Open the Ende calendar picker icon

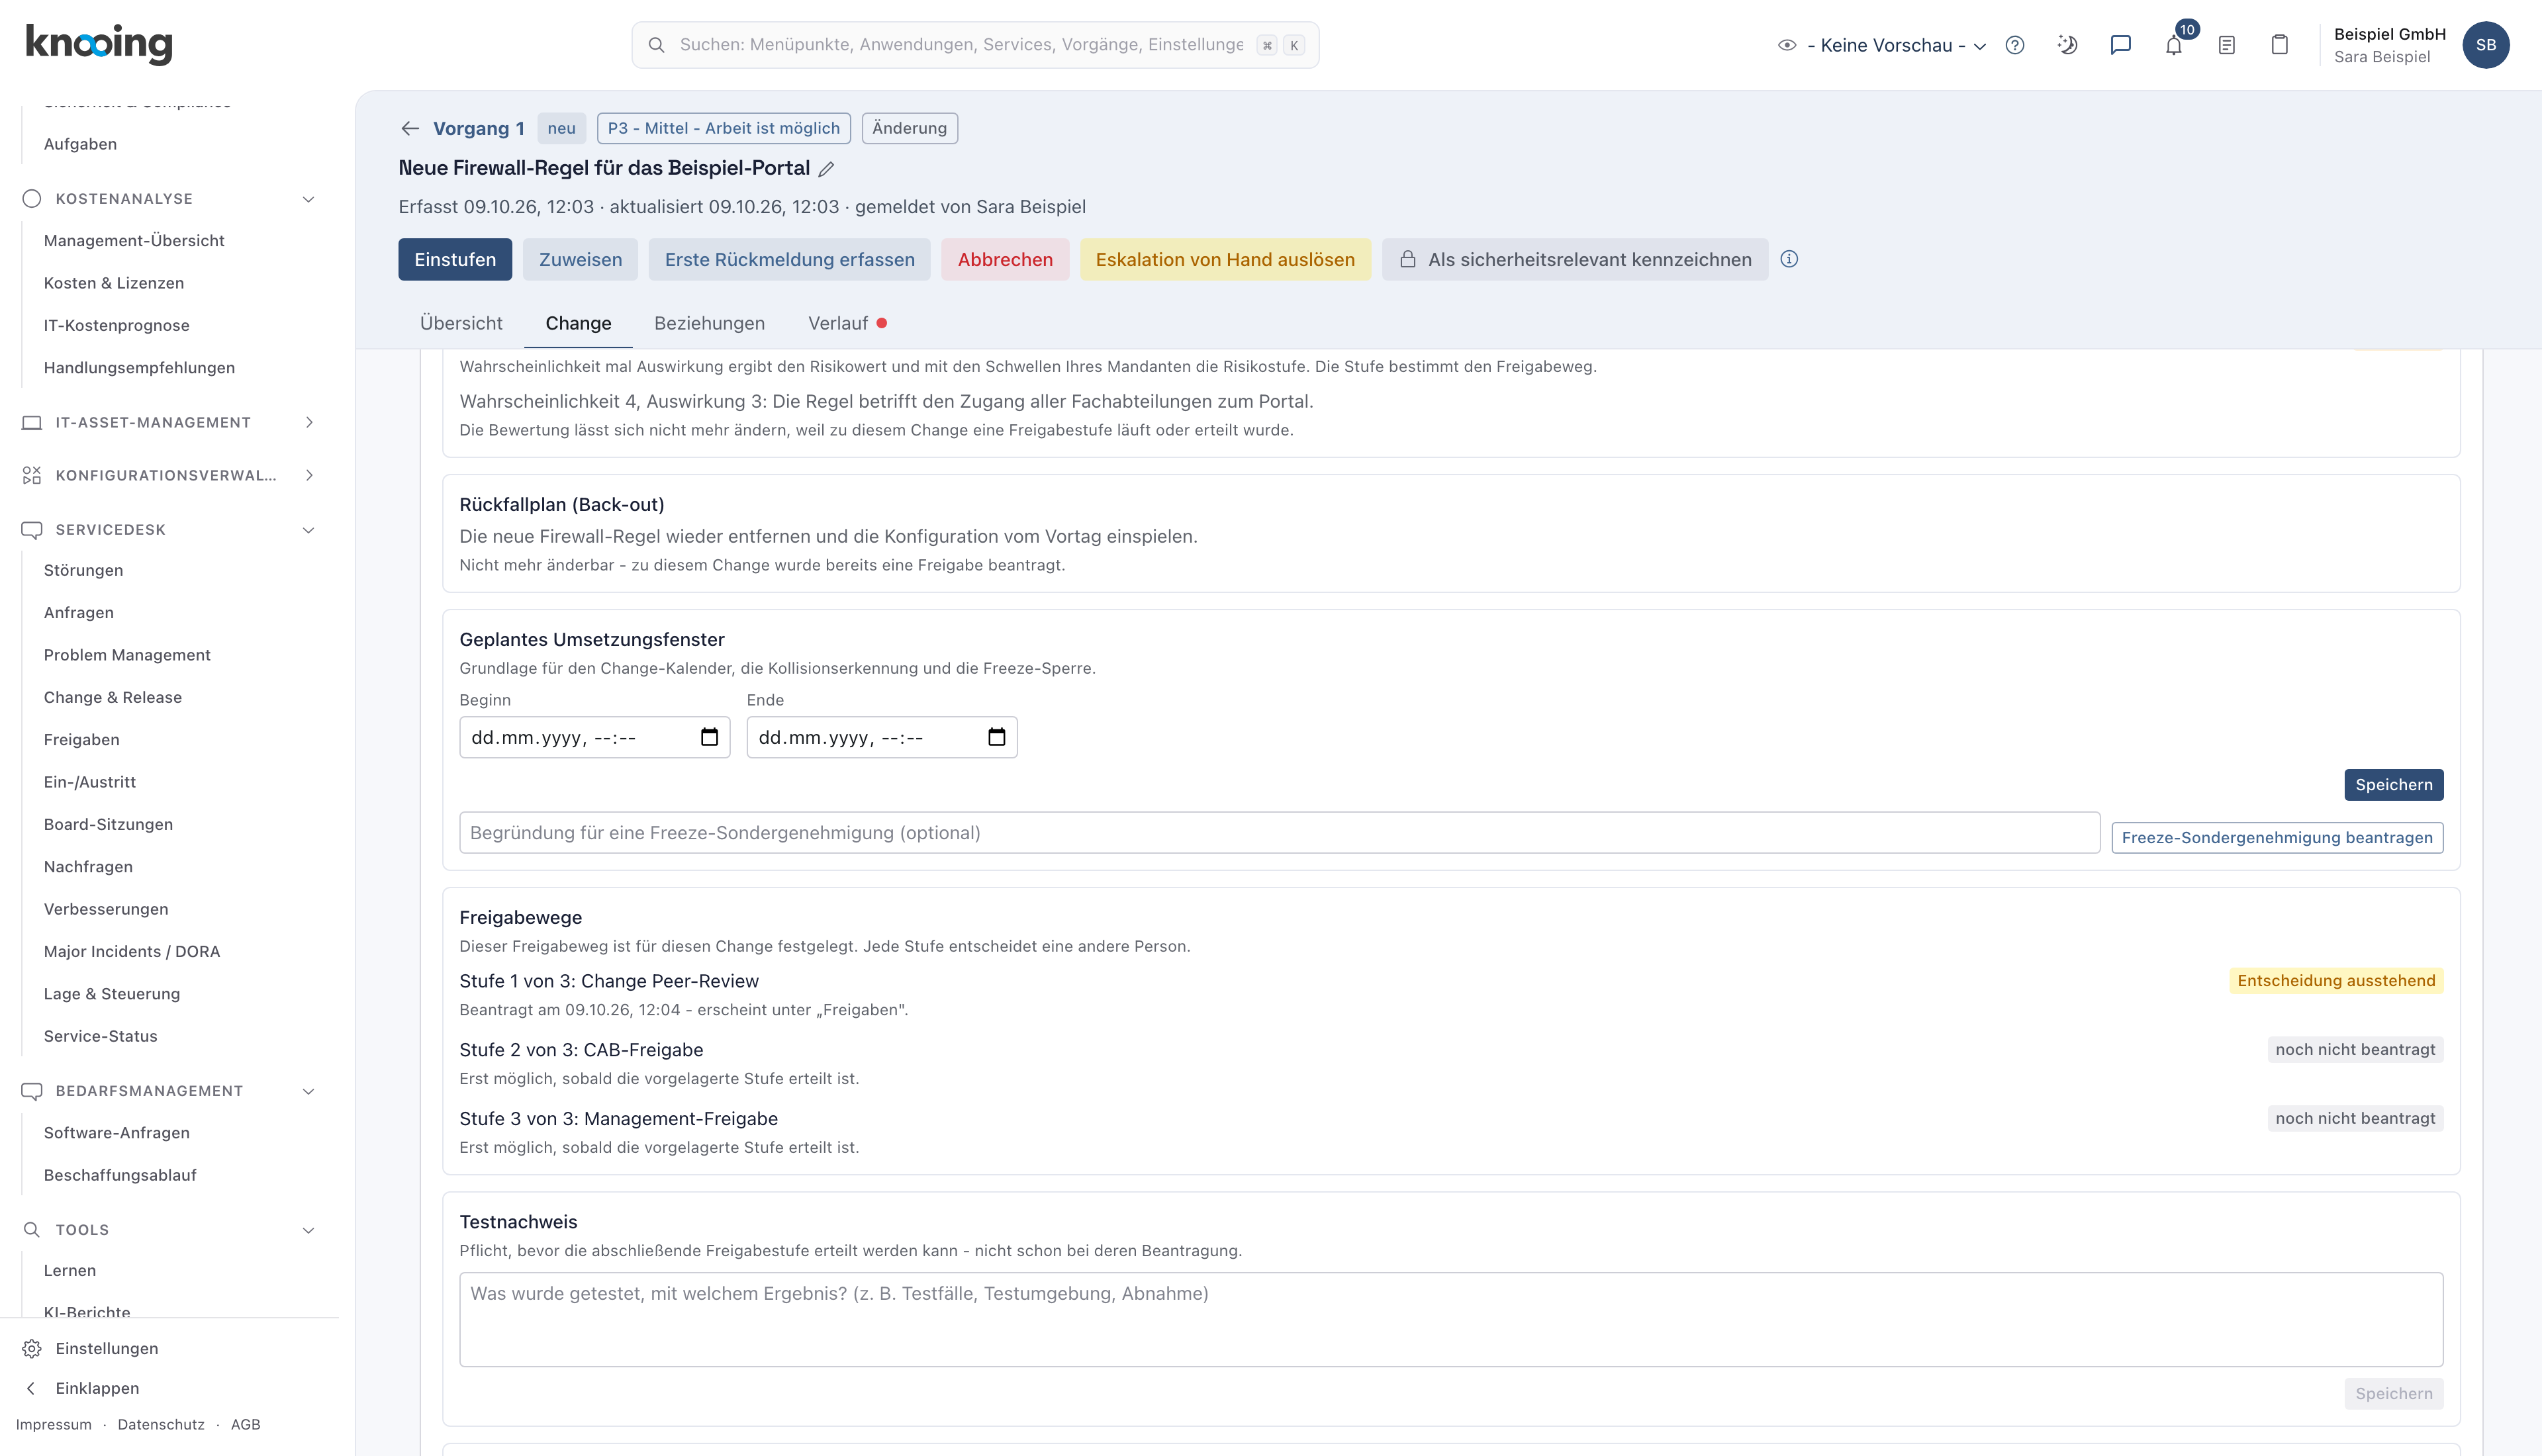[996, 737]
